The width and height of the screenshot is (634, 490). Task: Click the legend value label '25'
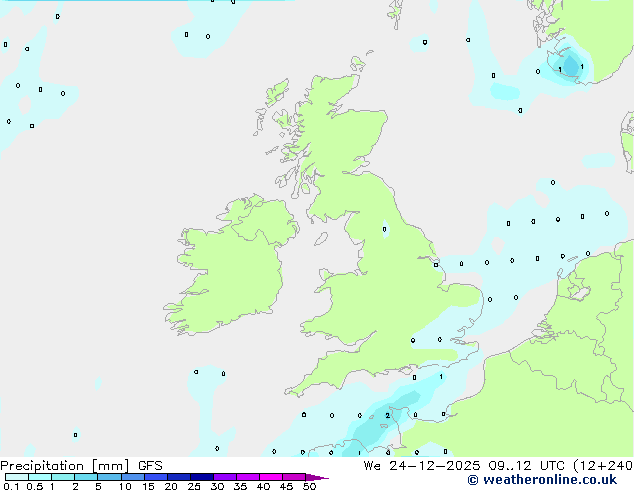(x=194, y=486)
